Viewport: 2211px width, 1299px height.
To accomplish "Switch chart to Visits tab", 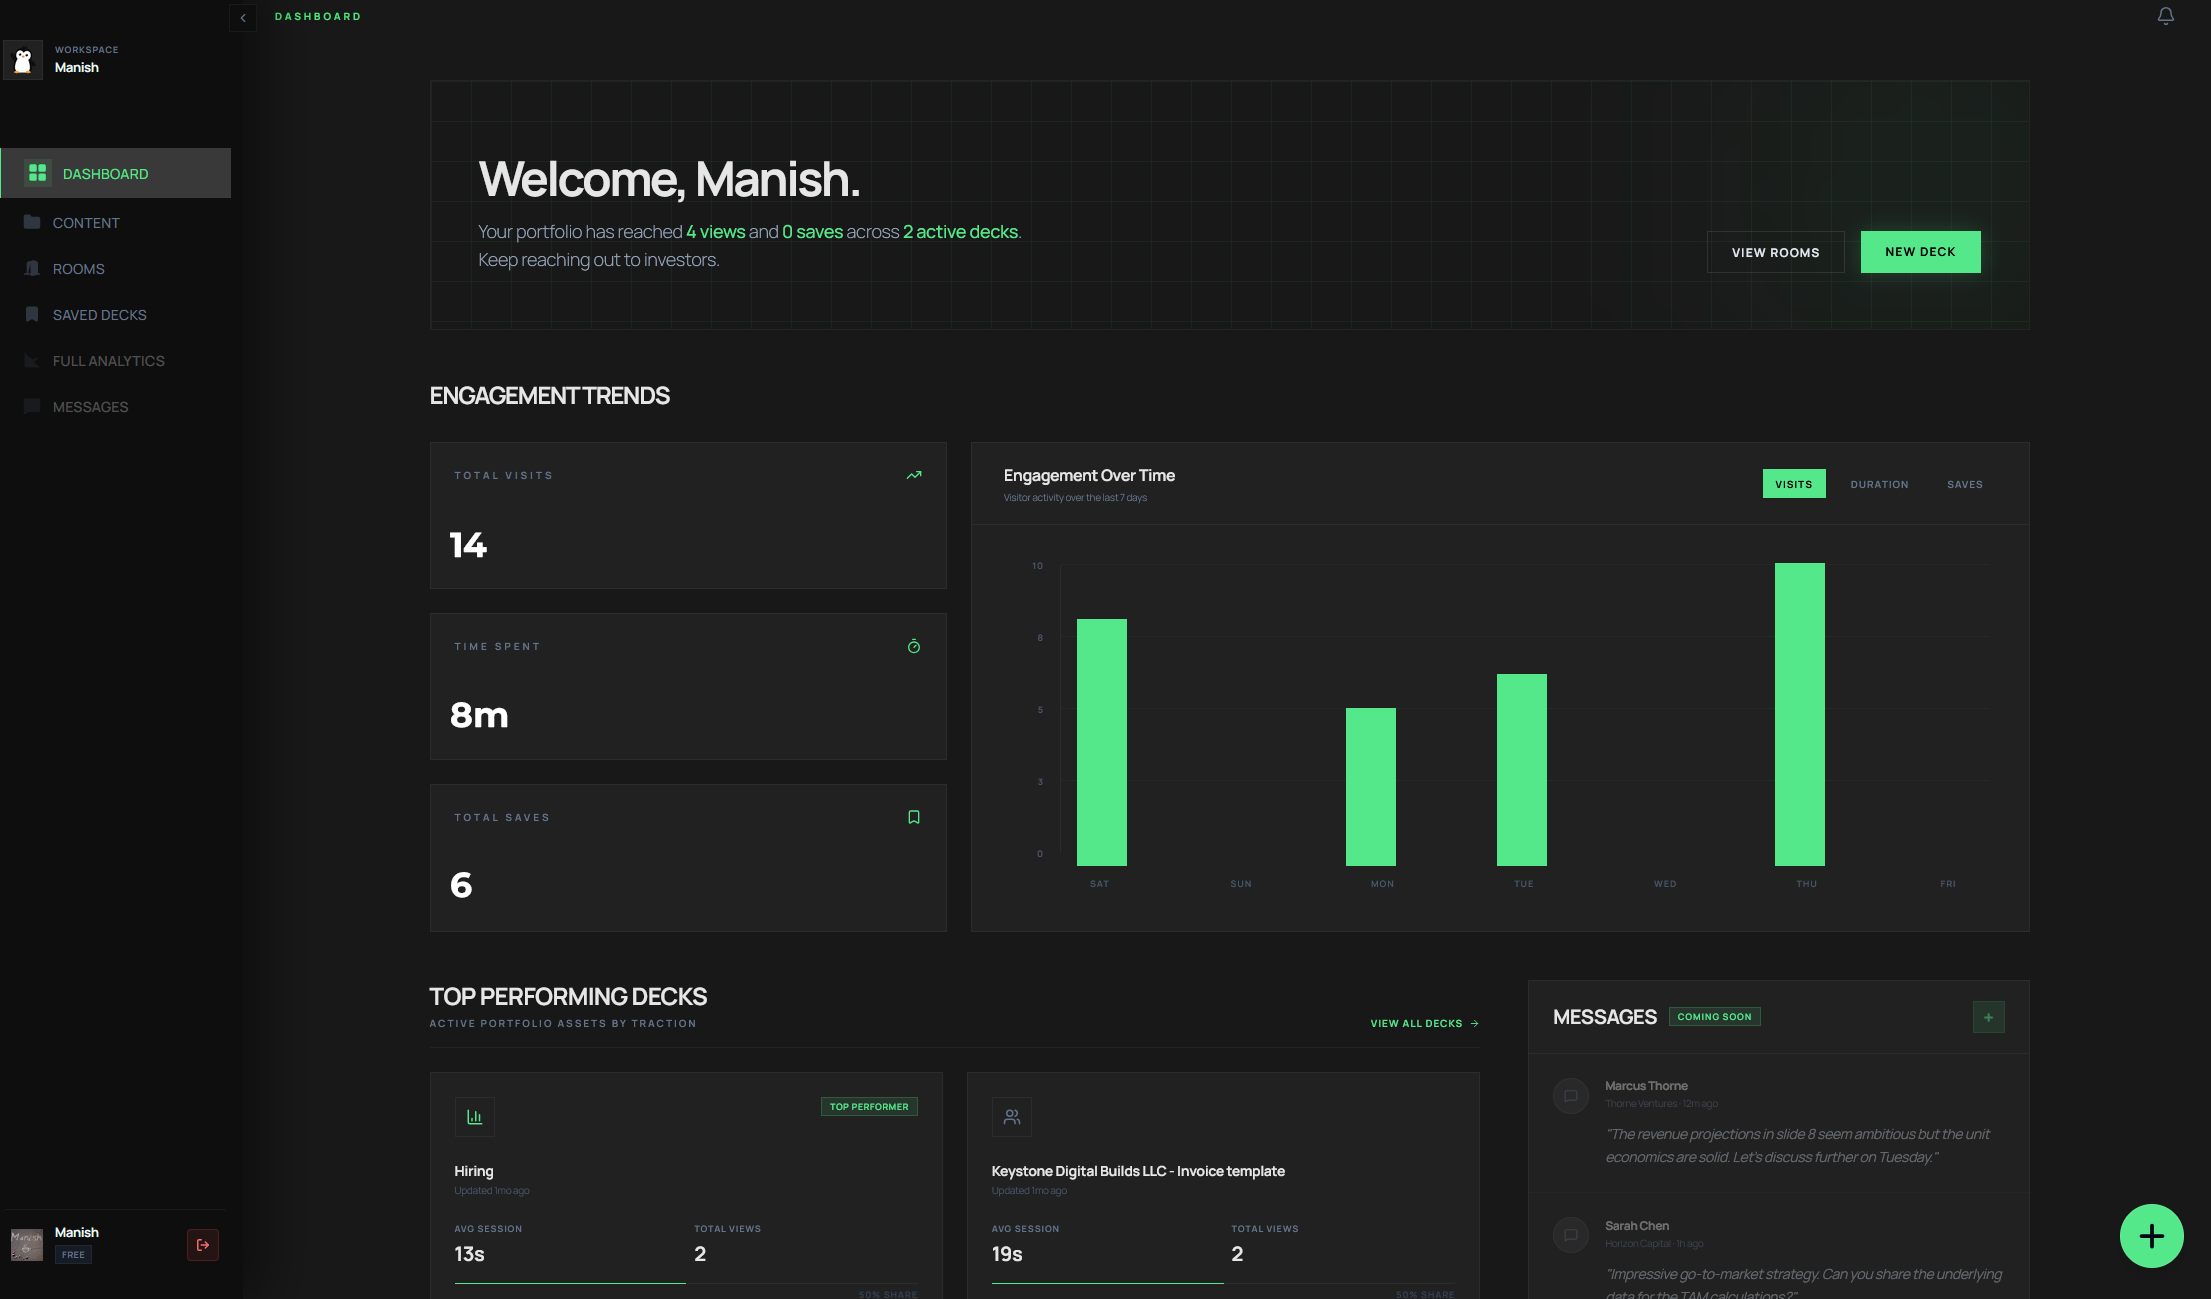I will (x=1794, y=484).
